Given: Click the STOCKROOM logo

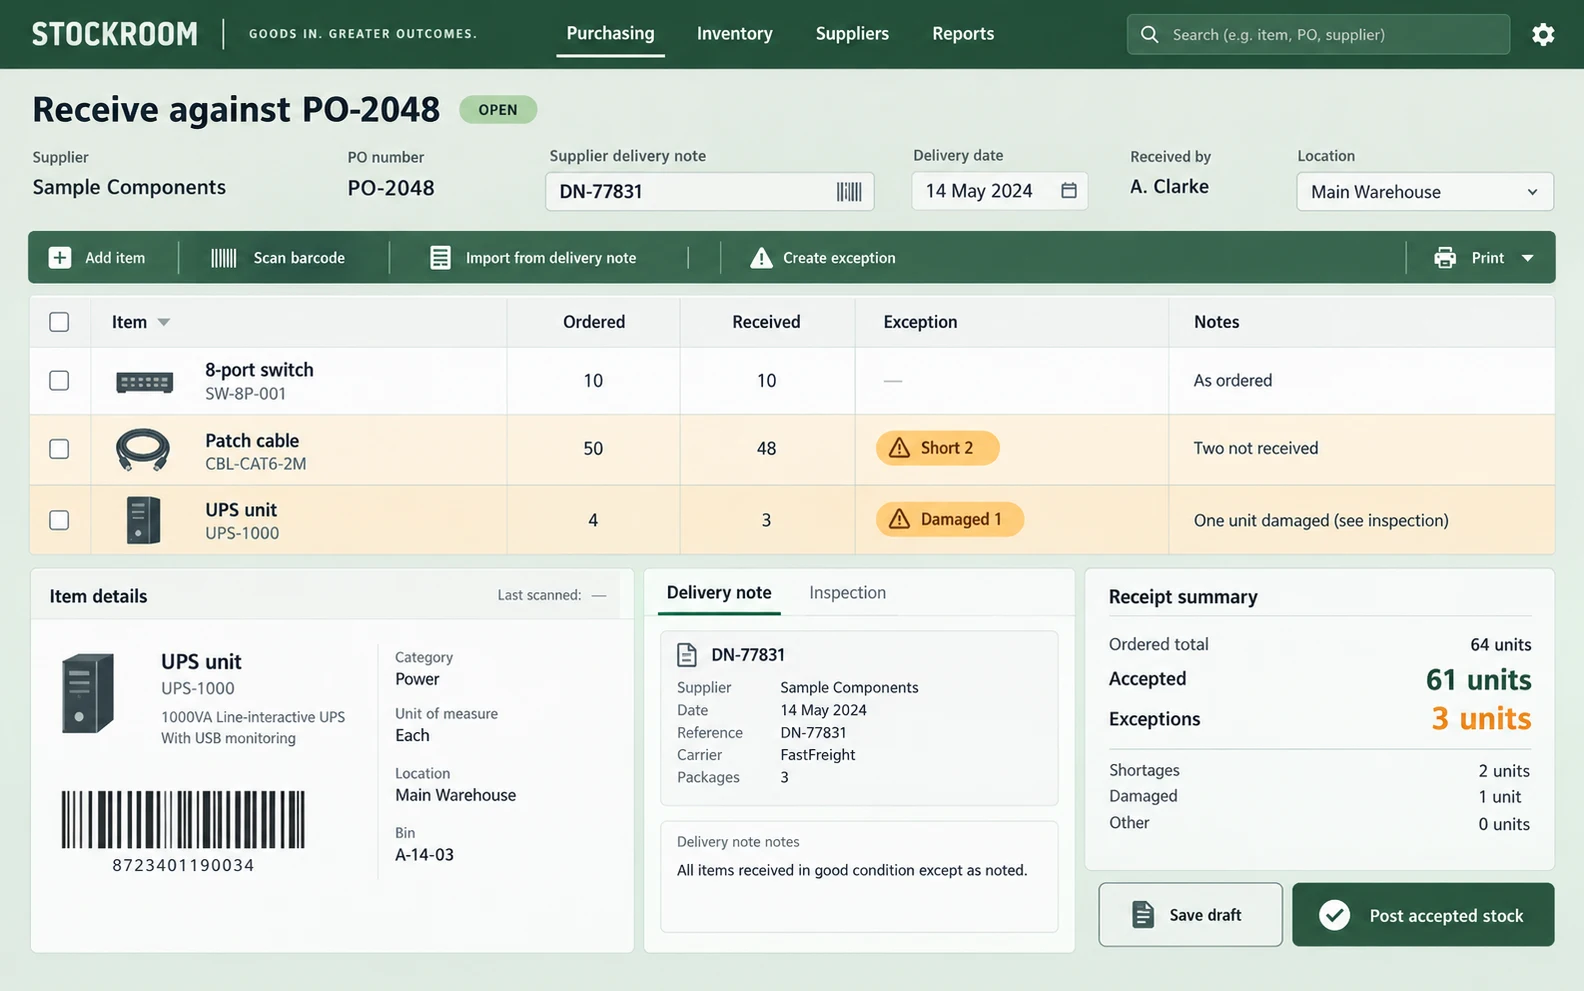Looking at the screenshot, I should coord(115,34).
